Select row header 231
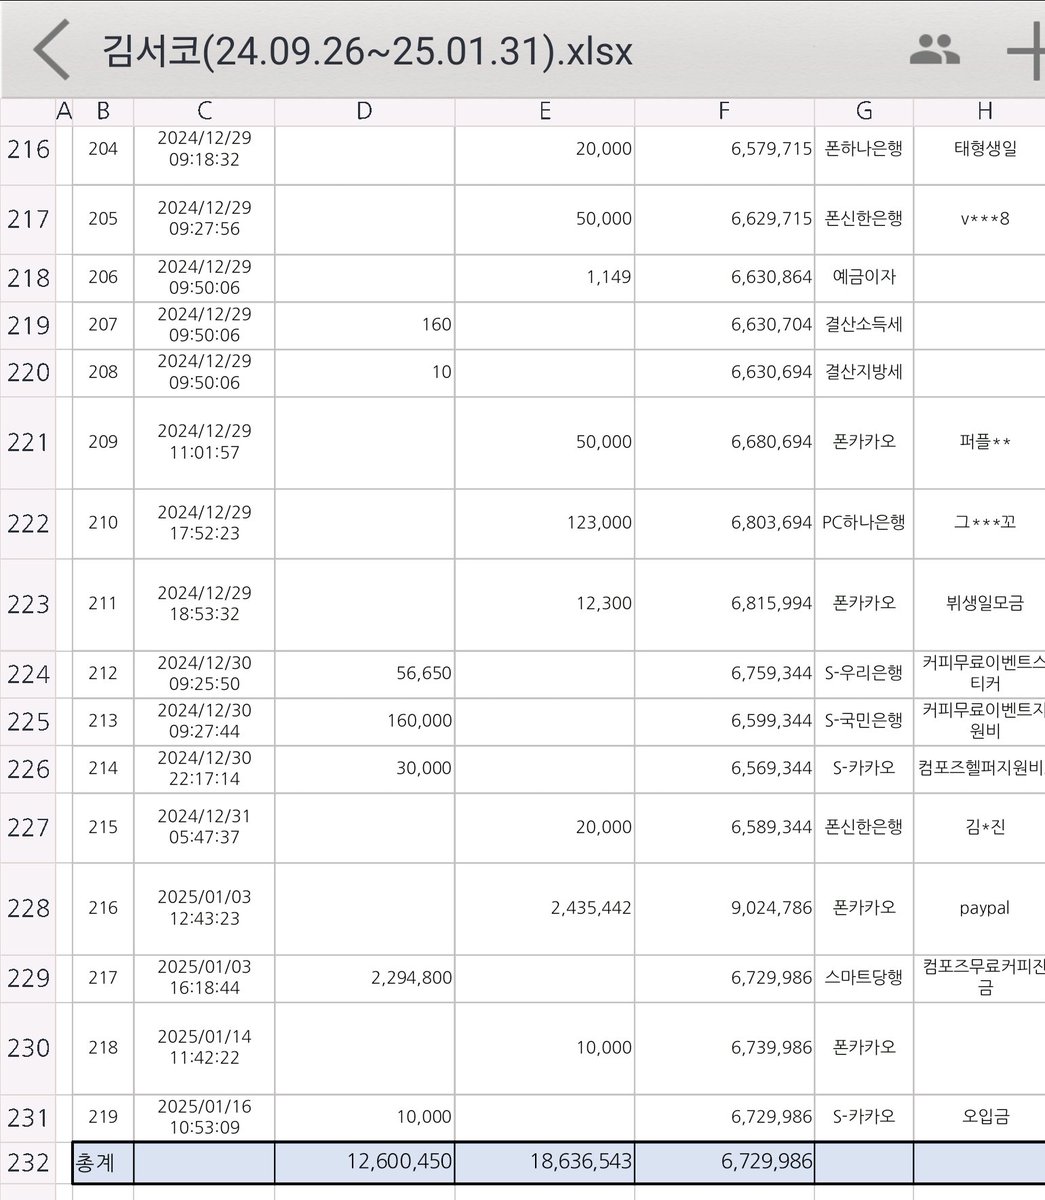The image size is (1045, 1200). (28, 1117)
